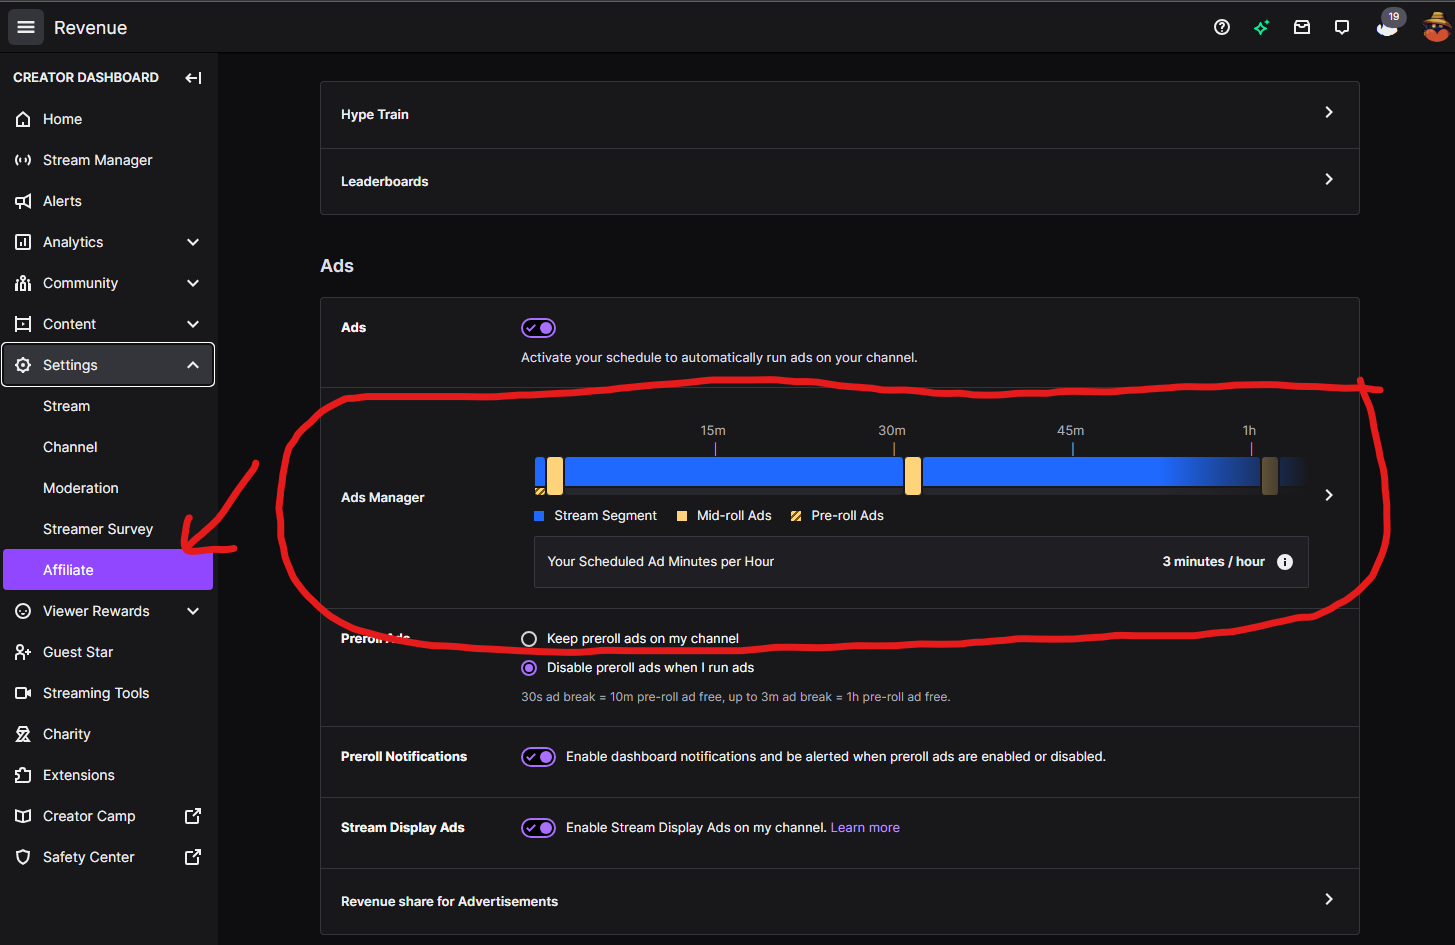Click the Viewer Rewards face icon
This screenshot has width=1455, height=945.
(x=23, y=611)
